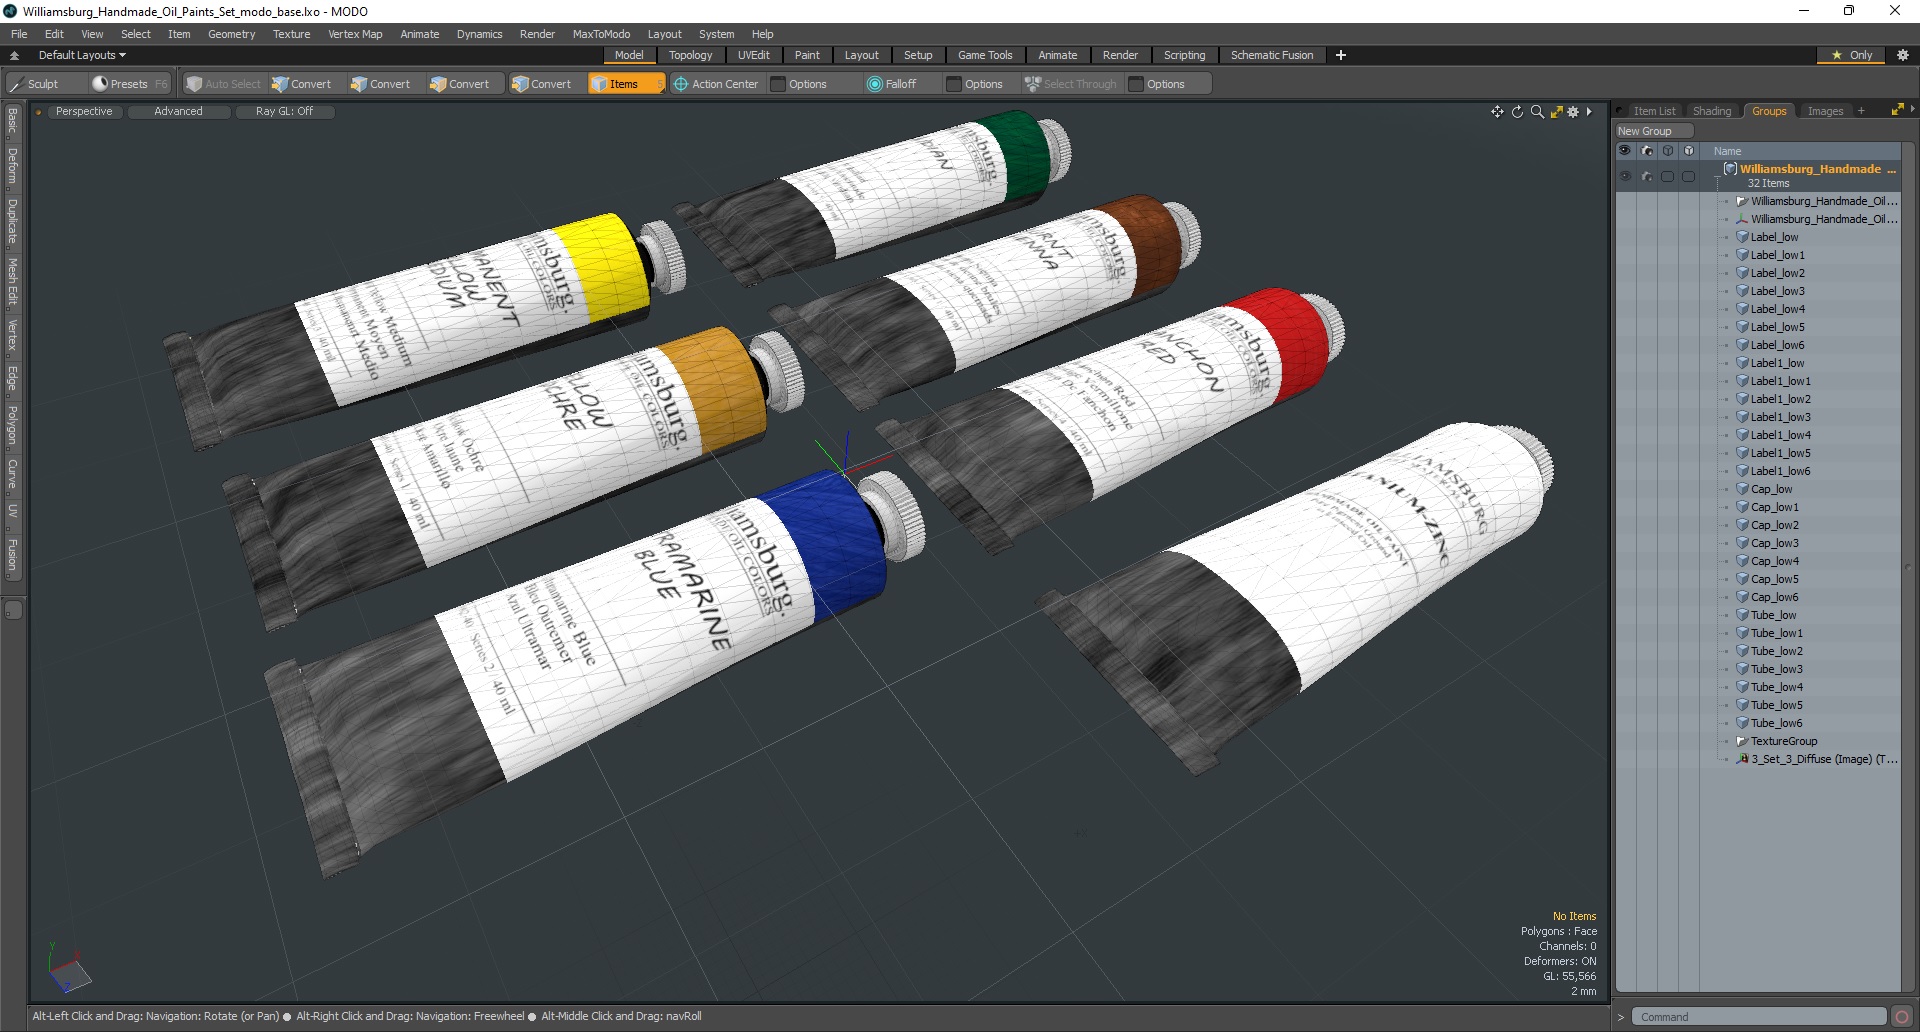Click the New Group button
Image resolution: width=1920 pixels, height=1032 pixels.
pos(1654,131)
